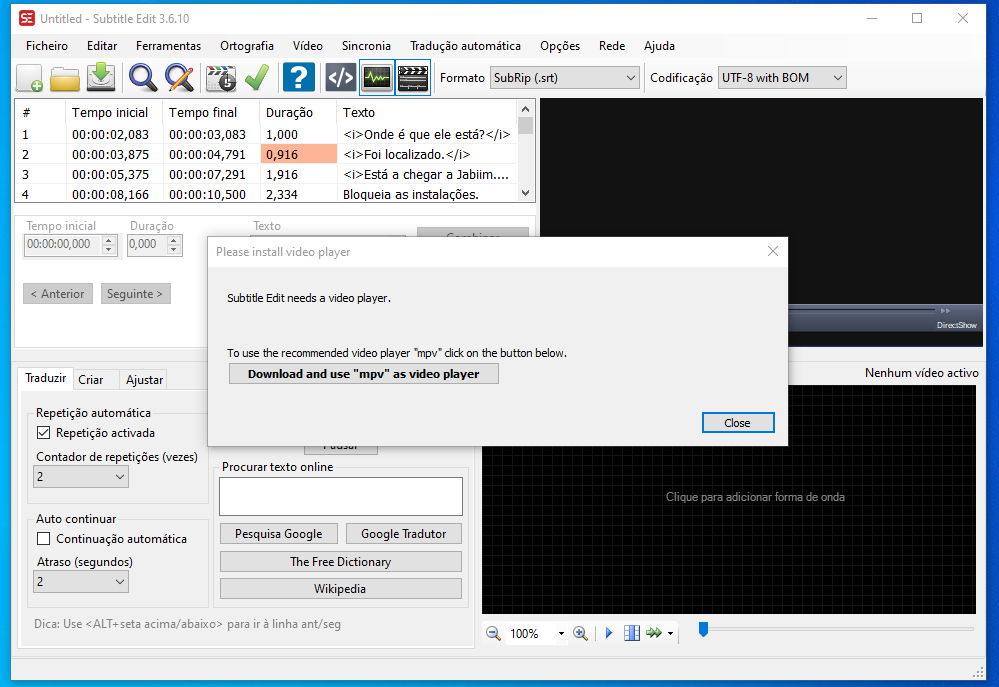Viewport: 999px width, 687px height.
Task: Uncheck the Repetição activada setting
Action: coord(42,433)
